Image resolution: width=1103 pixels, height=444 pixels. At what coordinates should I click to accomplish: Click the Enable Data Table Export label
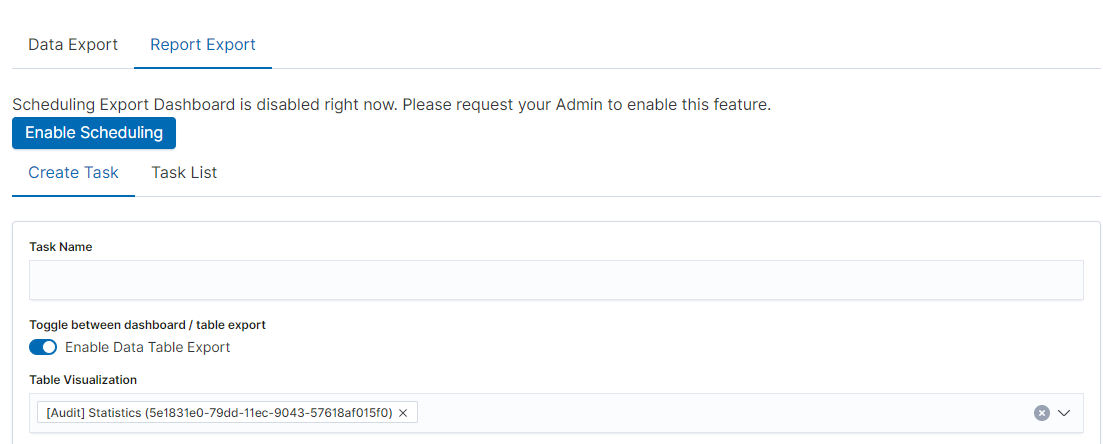tap(147, 347)
